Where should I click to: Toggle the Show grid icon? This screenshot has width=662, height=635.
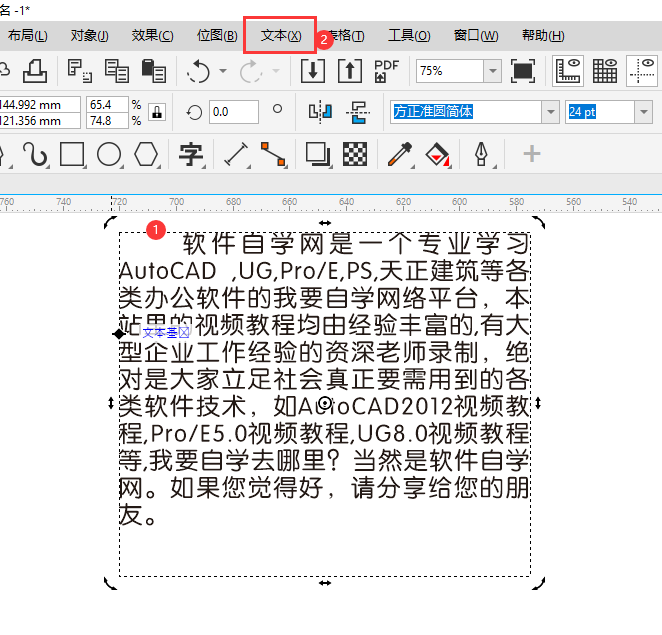tap(605, 71)
